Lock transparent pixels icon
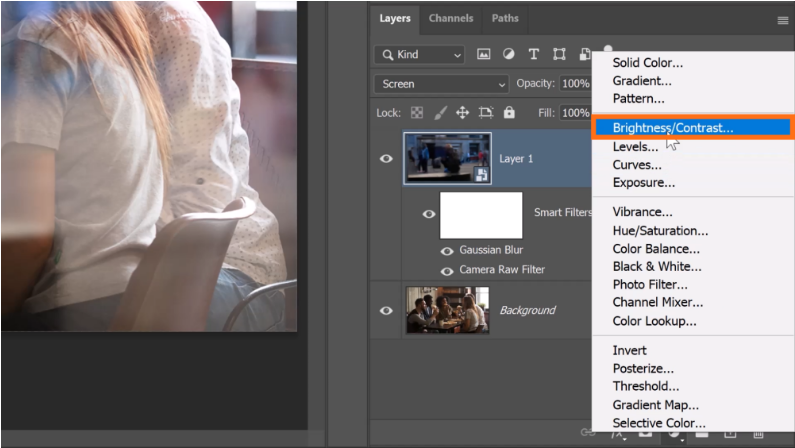 click(417, 113)
